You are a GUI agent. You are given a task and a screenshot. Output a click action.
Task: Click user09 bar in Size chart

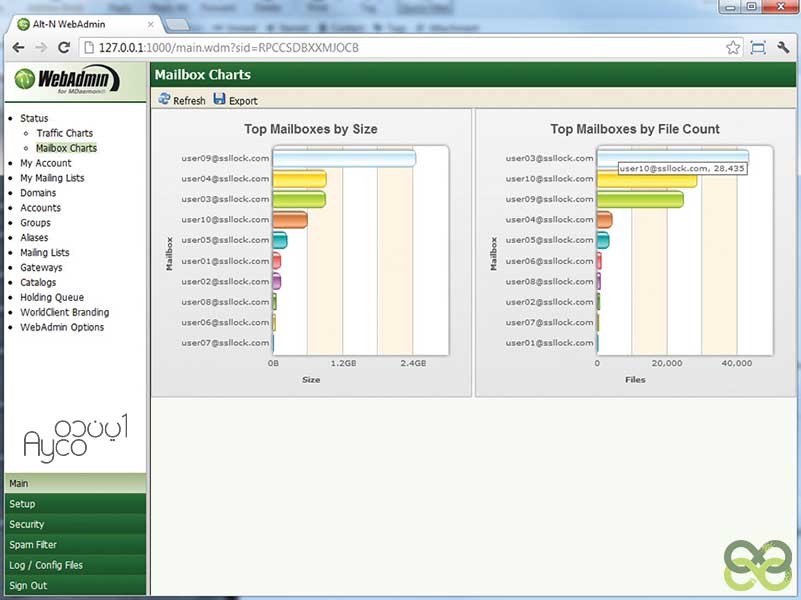coord(343,159)
